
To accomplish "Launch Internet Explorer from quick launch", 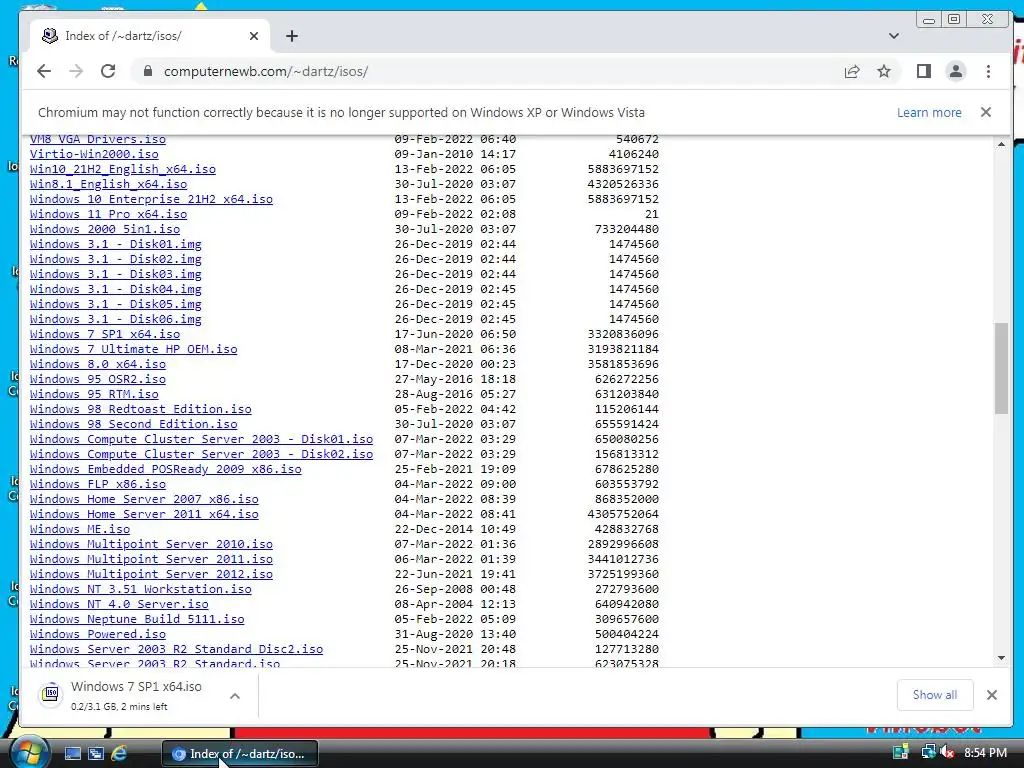I will (119, 753).
